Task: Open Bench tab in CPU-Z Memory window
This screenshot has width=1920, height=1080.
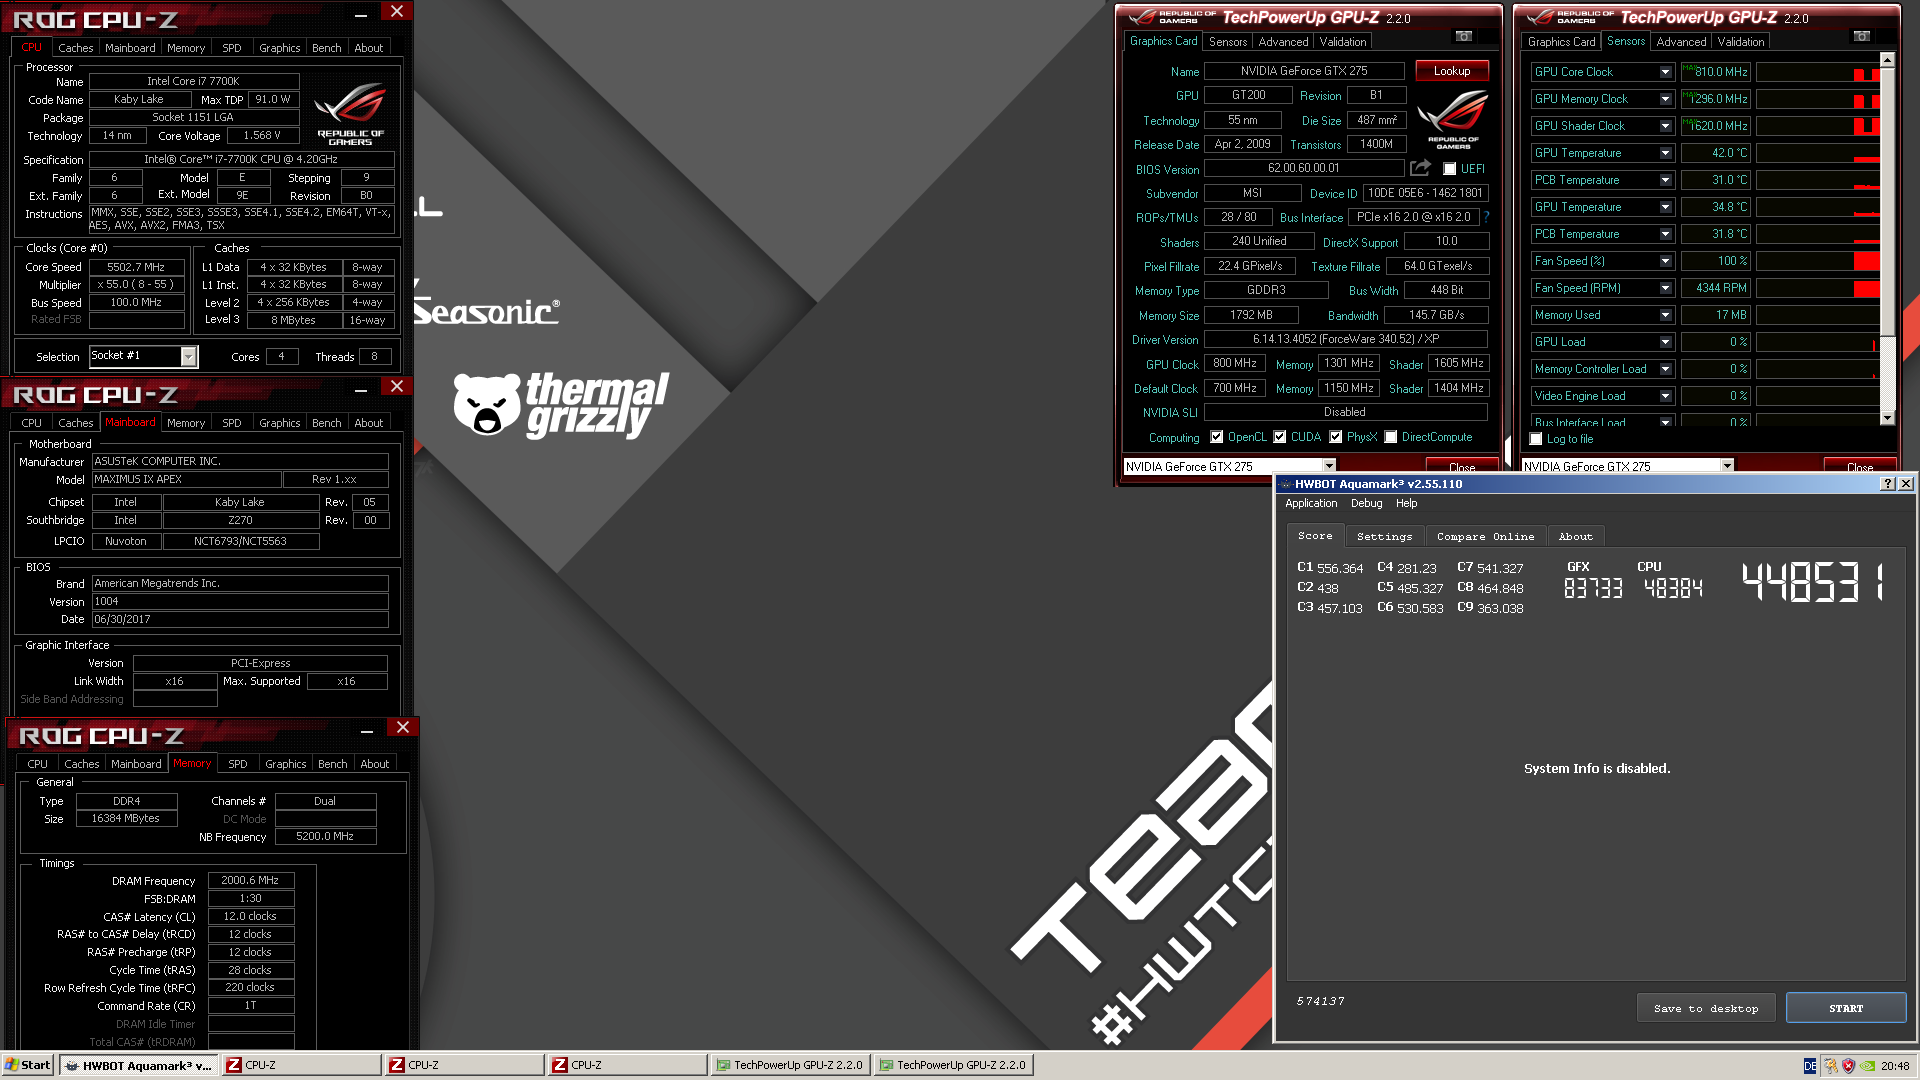Action: tap(333, 764)
